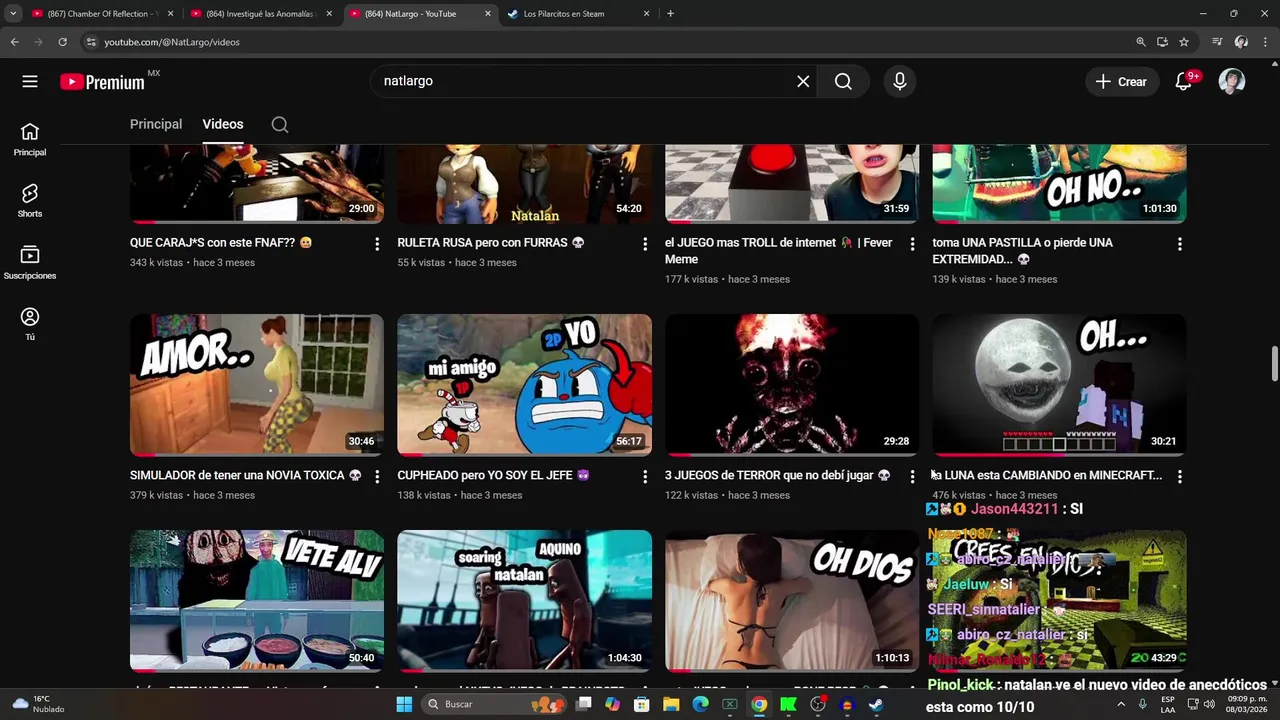1280x720 pixels.
Task: Go to Principal in the sidebar
Action: click(30, 139)
